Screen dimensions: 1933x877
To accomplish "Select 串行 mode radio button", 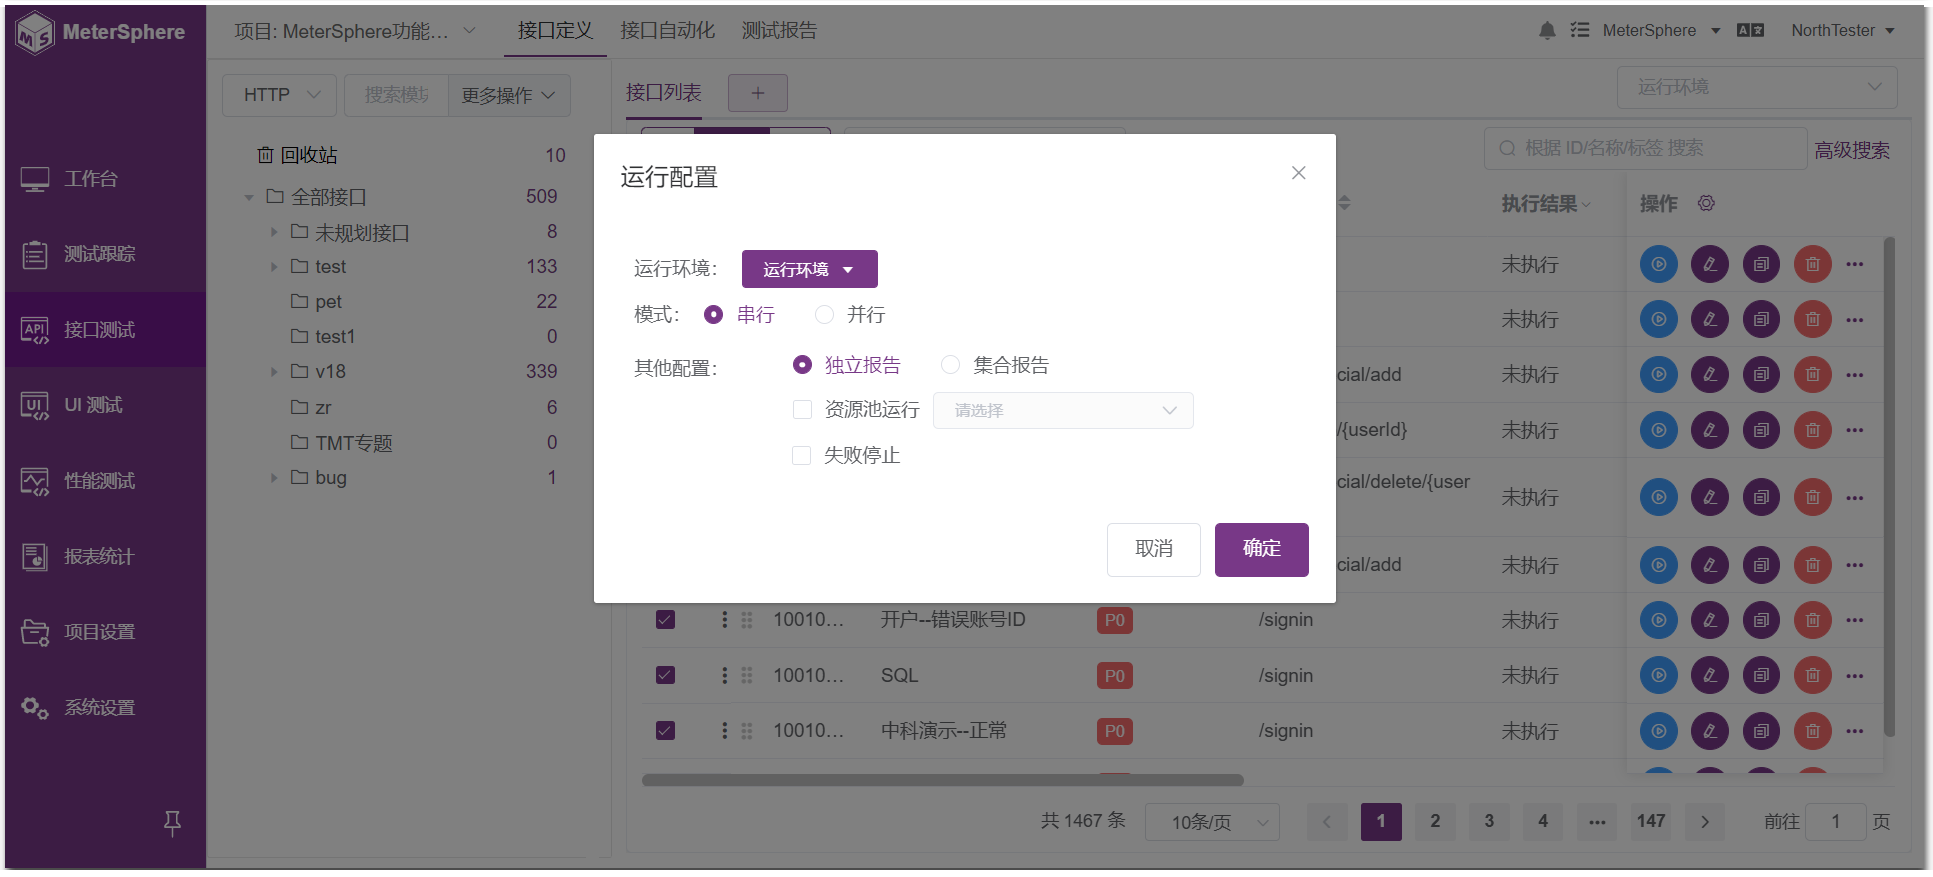I will (713, 314).
